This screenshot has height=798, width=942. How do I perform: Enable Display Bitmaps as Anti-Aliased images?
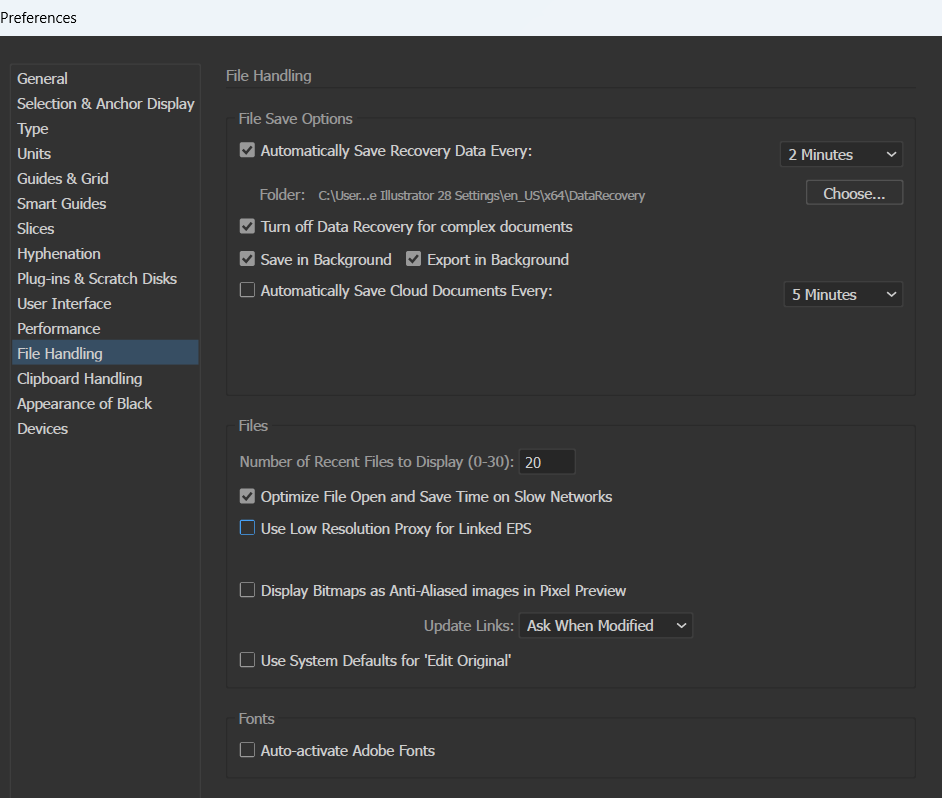point(247,590)
